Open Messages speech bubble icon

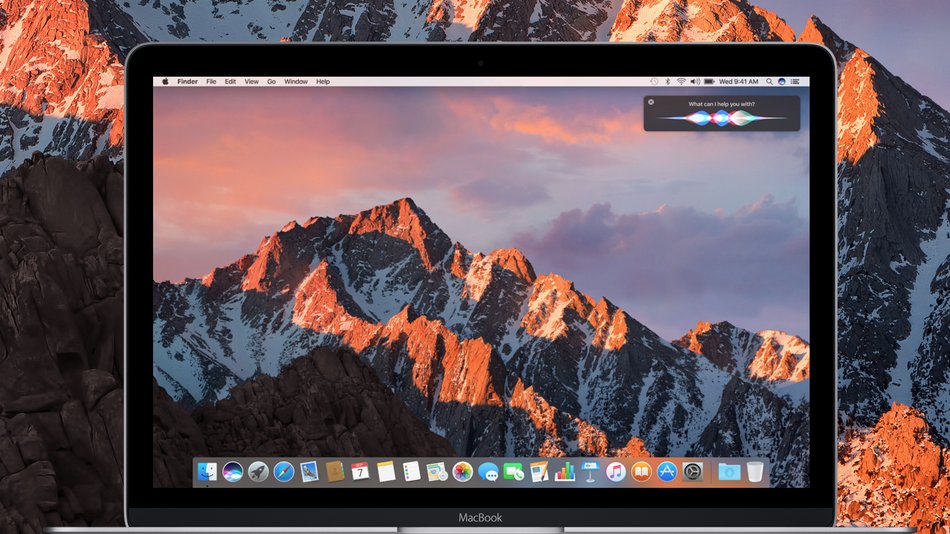[x=488, y=472]
